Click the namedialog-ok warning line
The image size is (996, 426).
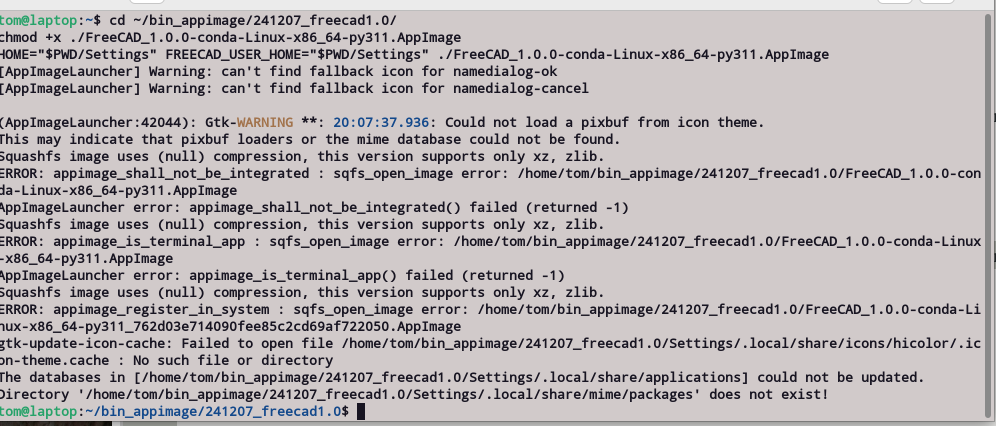click(281, 72)
